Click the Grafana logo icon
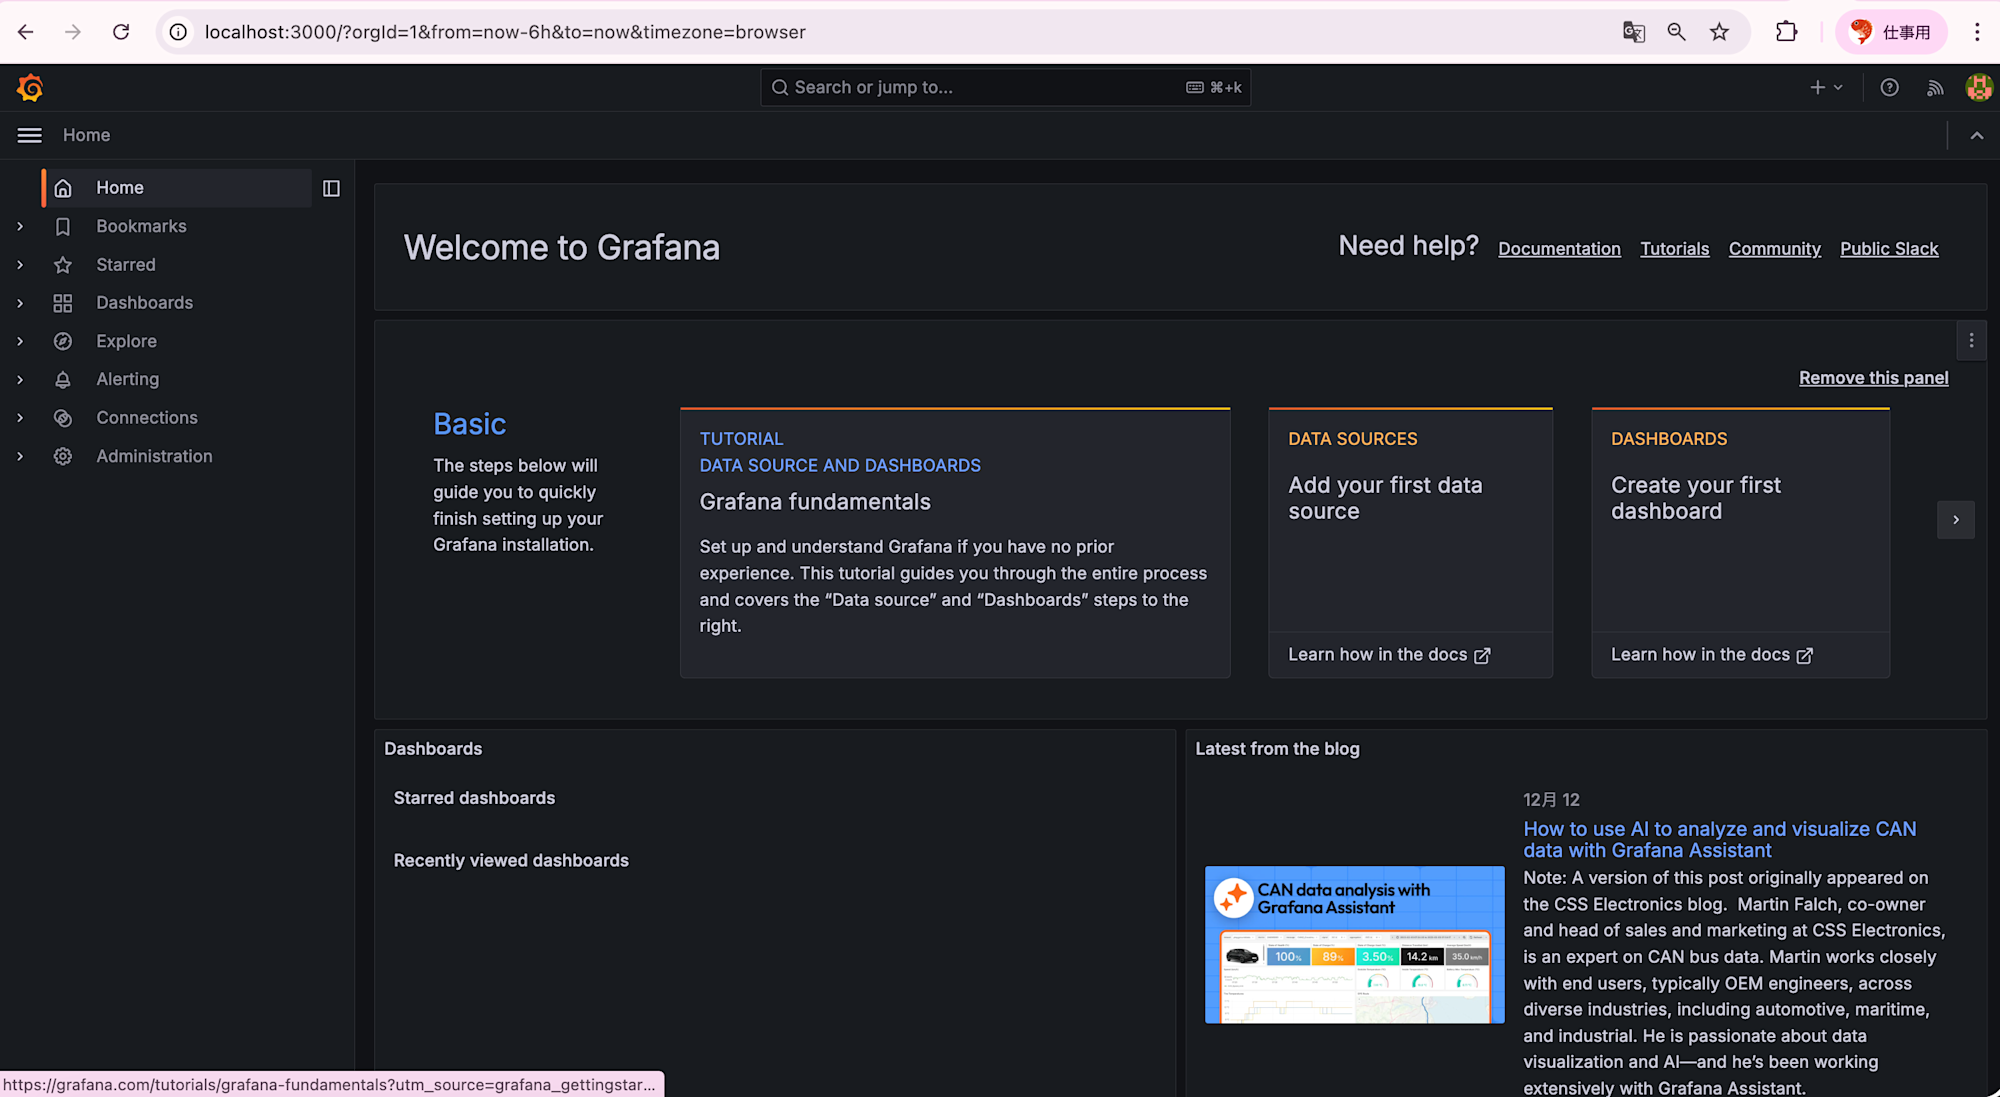 [30, 88]
